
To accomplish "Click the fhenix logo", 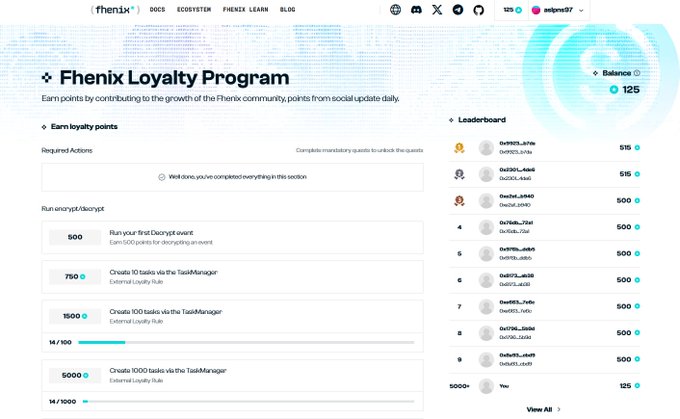I will pos(115,10).
